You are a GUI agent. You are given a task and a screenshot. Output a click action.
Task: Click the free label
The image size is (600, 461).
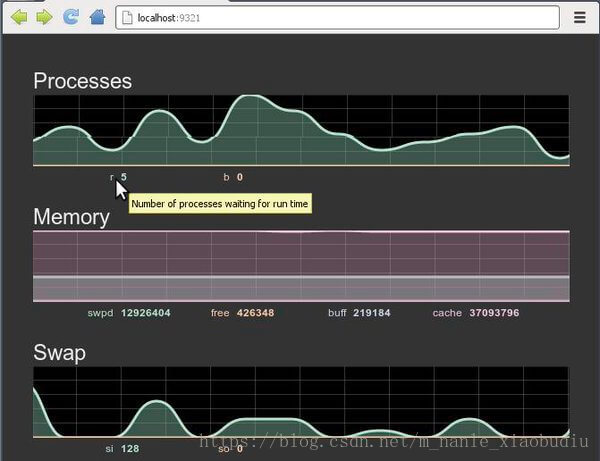pyautogui.click(x=220, y=313)
